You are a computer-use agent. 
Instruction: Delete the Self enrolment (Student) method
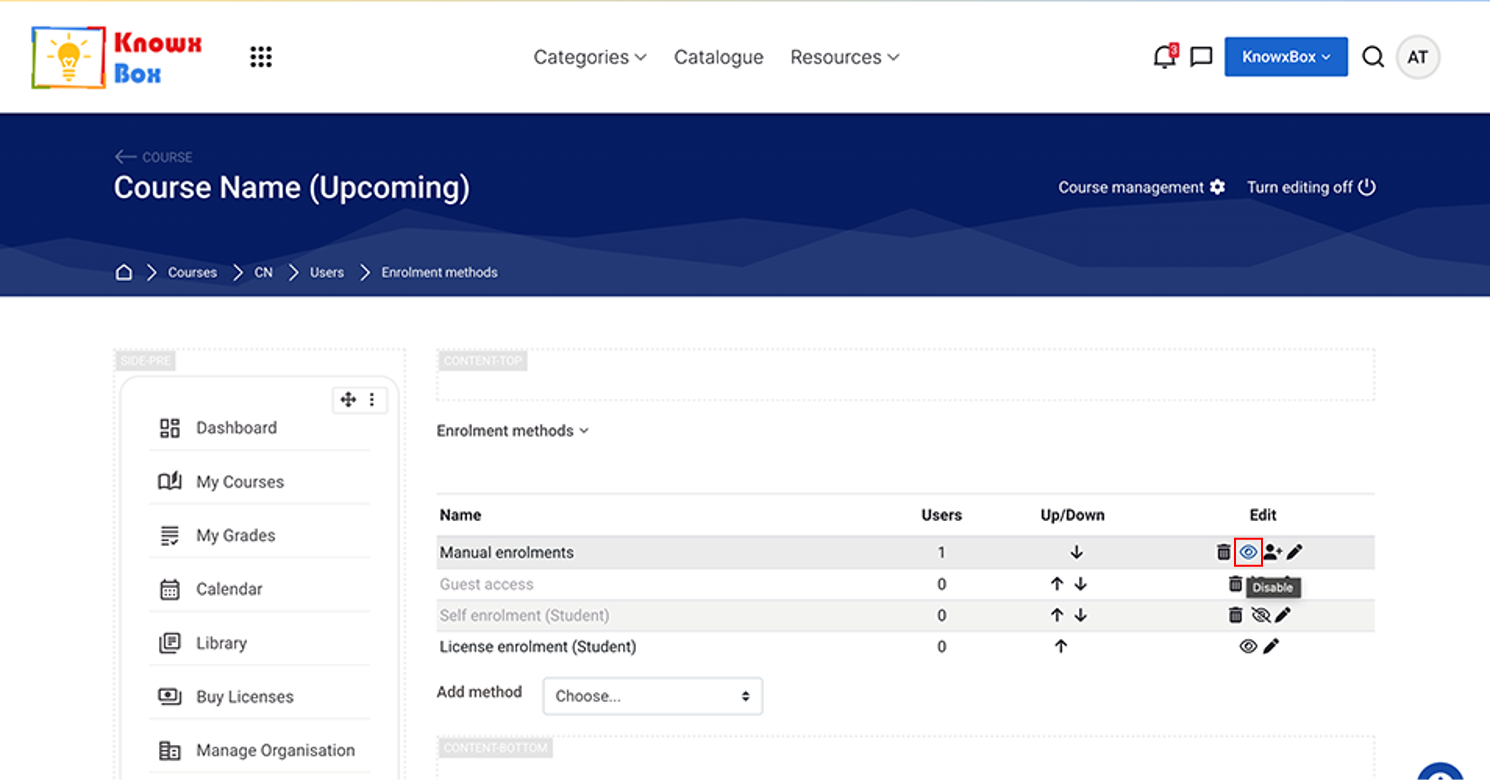[x=1235, y=615]
